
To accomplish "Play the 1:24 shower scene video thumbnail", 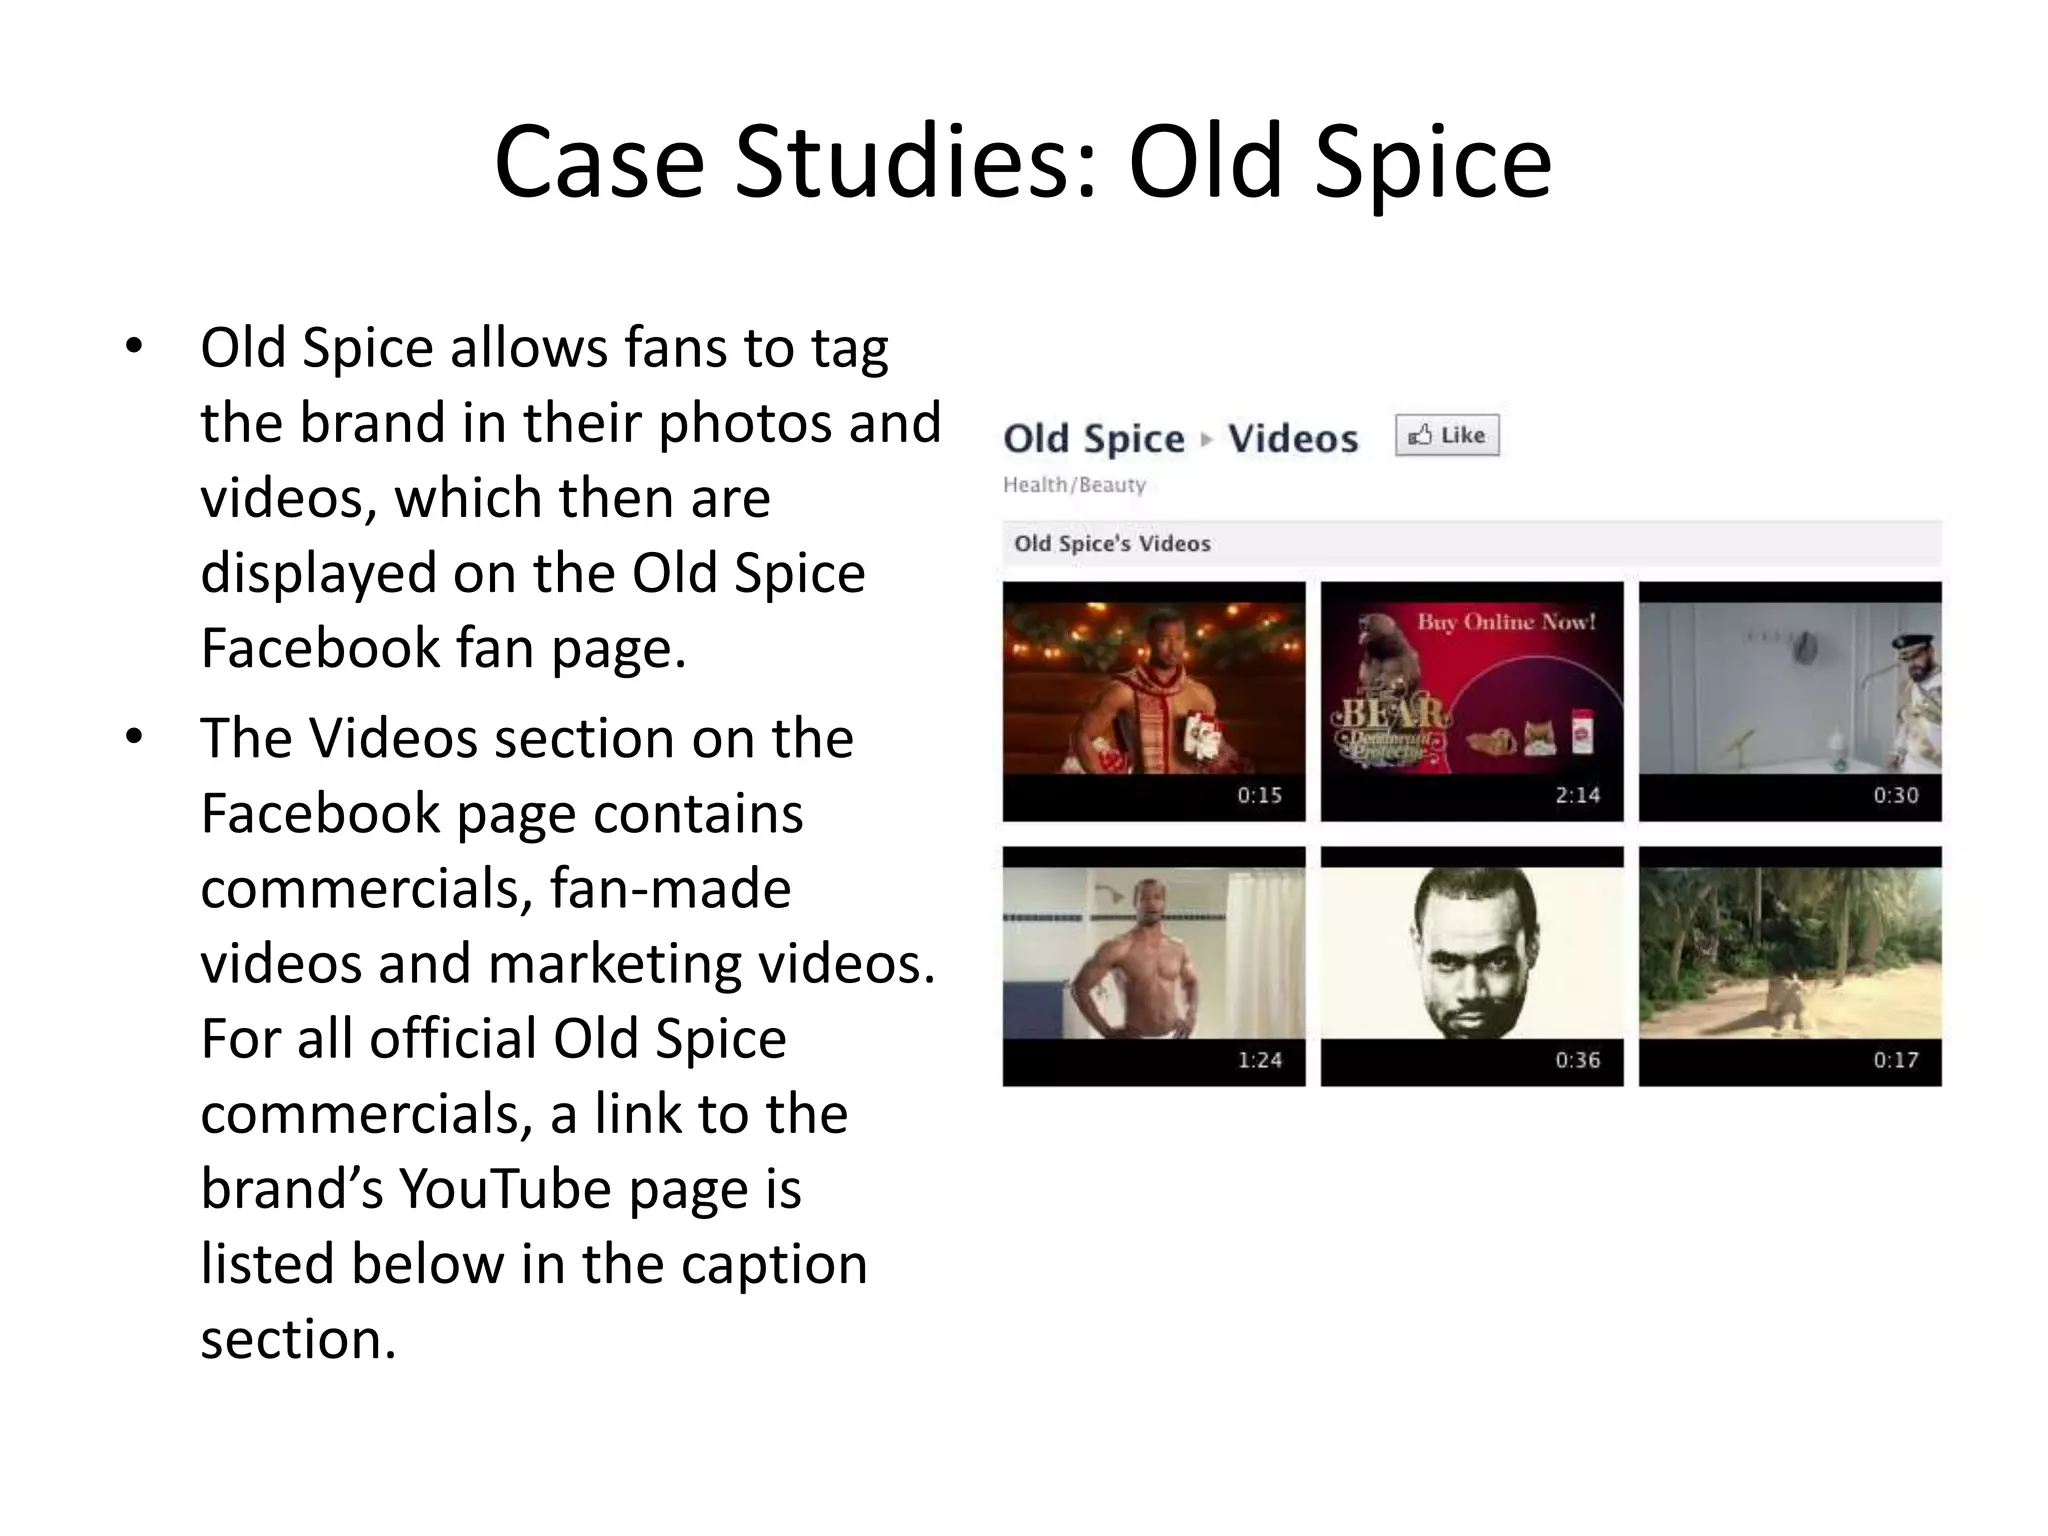I will pos(1154,966).
